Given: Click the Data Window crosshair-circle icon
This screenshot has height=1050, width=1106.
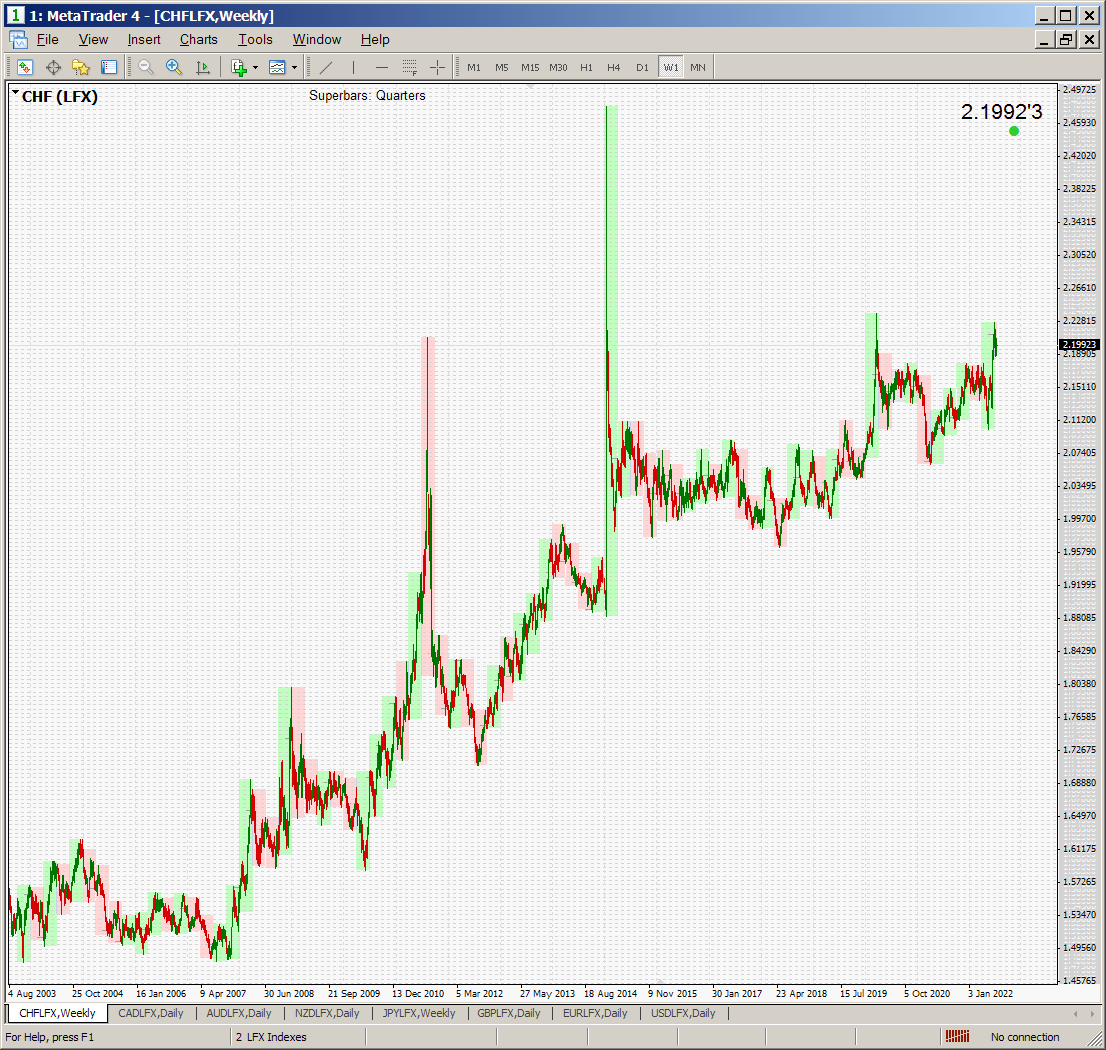Looking at the screenshot, I should 53,67.
